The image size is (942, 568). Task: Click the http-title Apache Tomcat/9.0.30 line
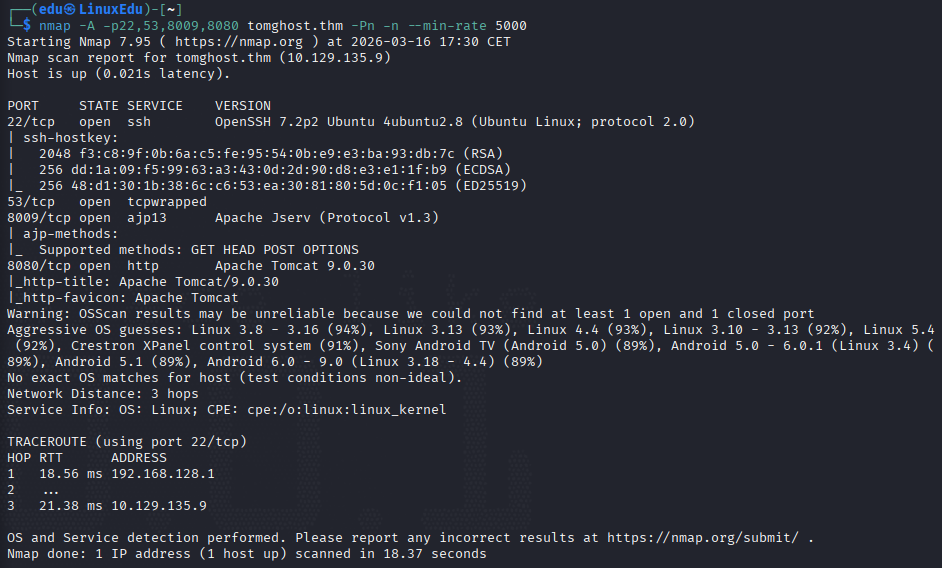143,282
